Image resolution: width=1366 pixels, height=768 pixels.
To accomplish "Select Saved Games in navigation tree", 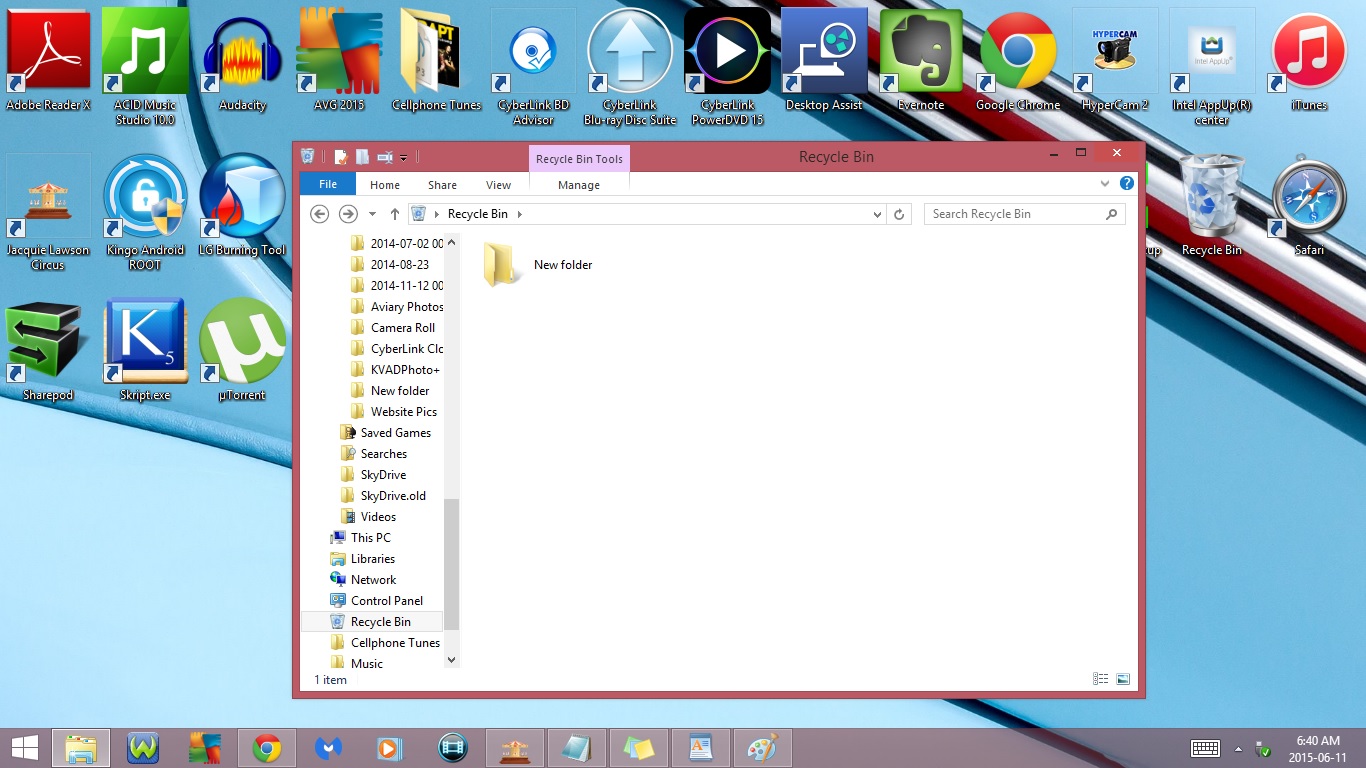I will (386, 433).
